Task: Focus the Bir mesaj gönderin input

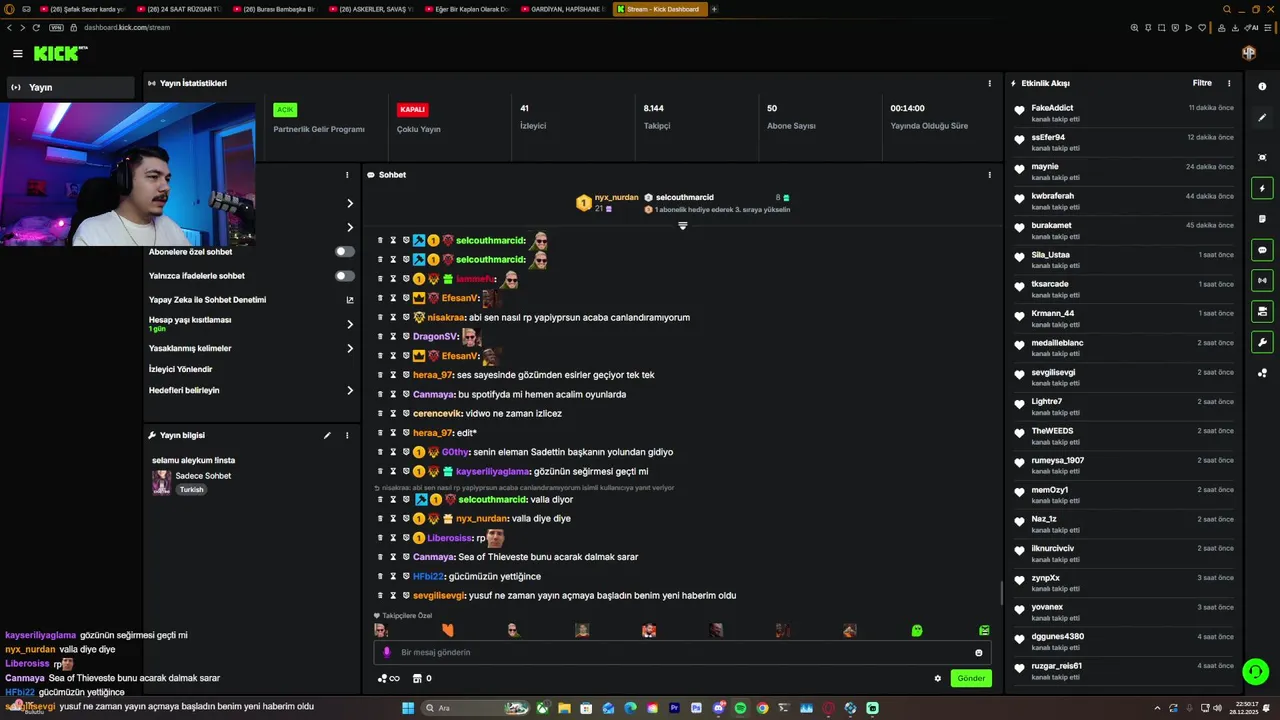Action: point(682,652)
